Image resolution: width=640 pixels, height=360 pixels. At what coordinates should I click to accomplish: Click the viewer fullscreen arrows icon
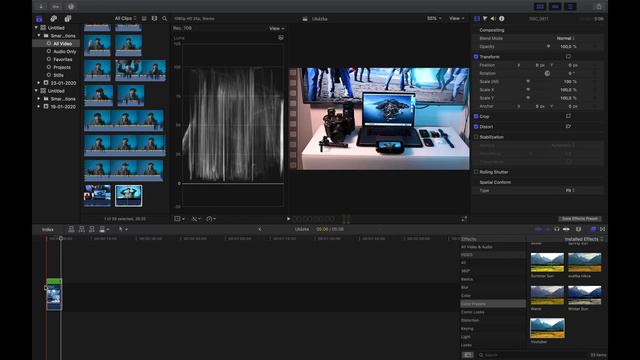click(464, 219)
